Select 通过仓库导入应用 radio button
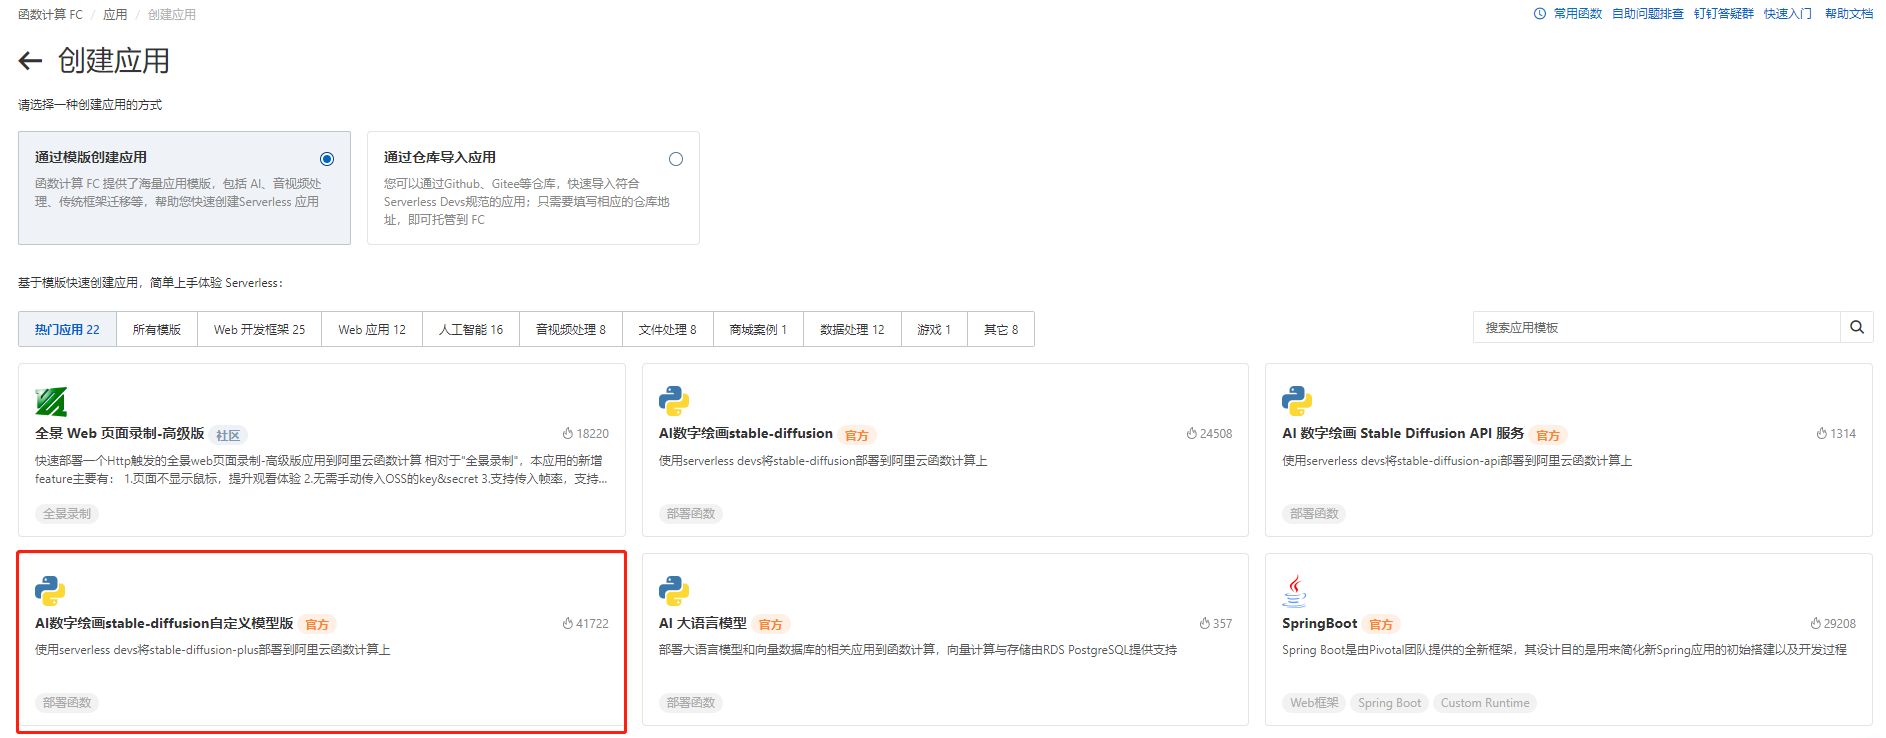 tap(676, 159)
